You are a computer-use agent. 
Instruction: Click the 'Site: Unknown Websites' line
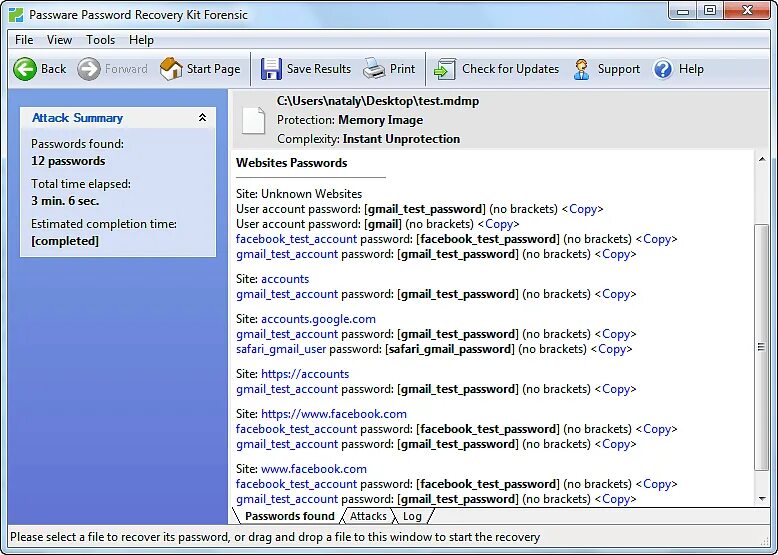coord(299,194)
